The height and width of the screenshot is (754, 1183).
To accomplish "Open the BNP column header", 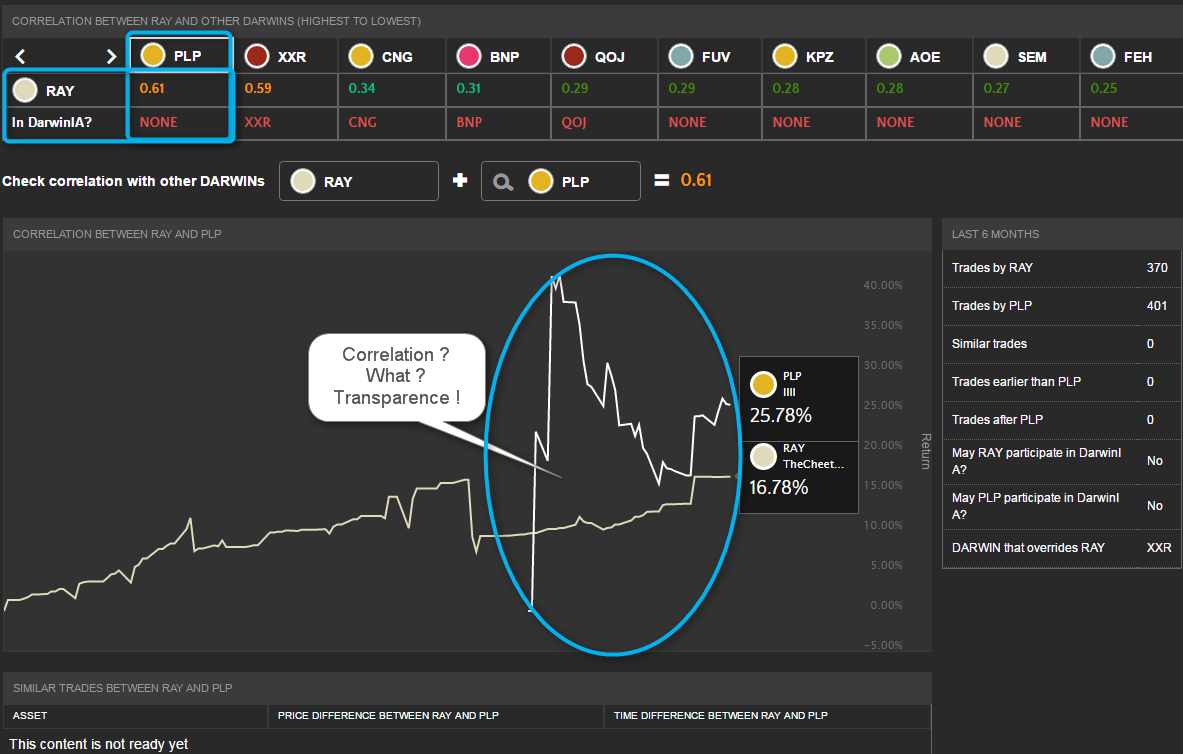I will pyautogui.click(x=499, y=56).
